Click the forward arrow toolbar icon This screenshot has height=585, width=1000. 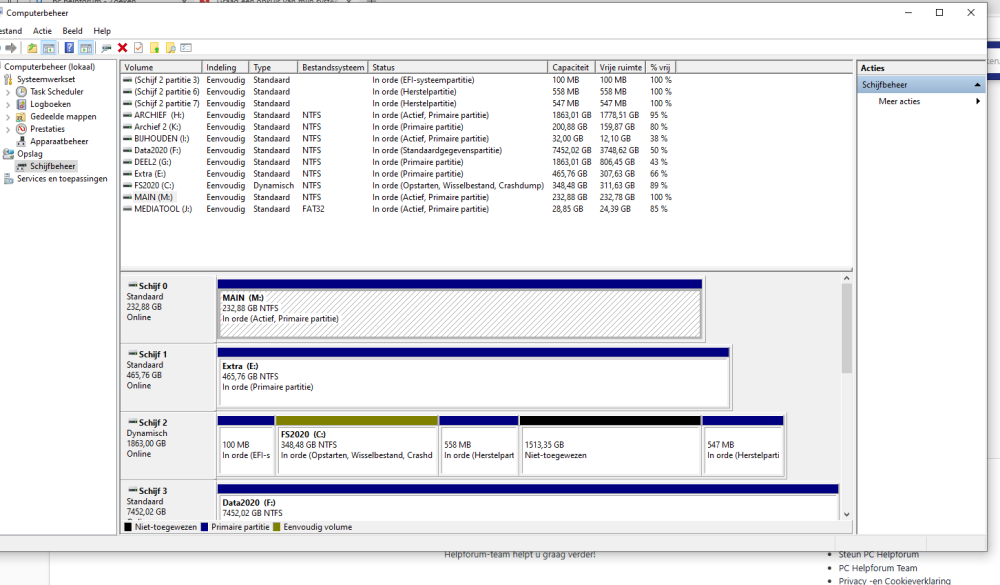[12, 47]
